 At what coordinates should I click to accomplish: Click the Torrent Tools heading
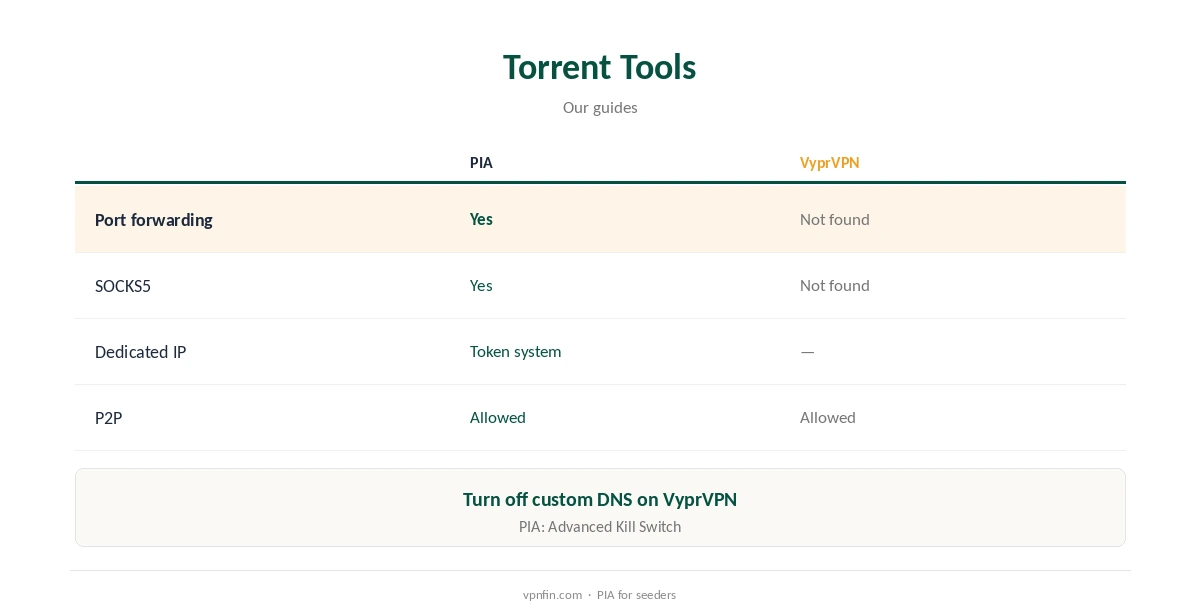600,67
